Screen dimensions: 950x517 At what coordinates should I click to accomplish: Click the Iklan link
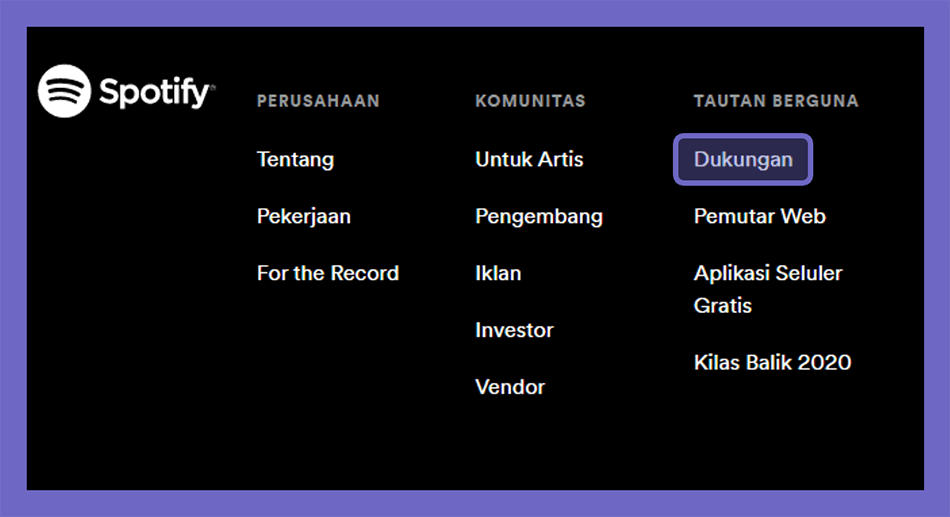[498, 273]
